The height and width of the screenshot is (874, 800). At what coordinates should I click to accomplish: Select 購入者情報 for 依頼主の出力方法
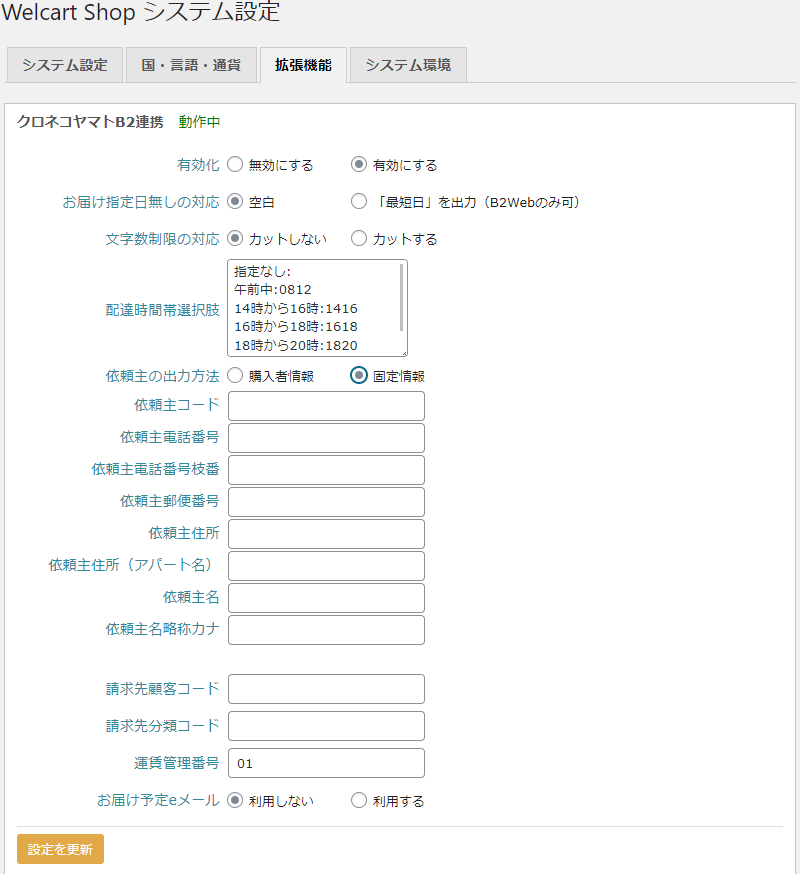(235, 375)
